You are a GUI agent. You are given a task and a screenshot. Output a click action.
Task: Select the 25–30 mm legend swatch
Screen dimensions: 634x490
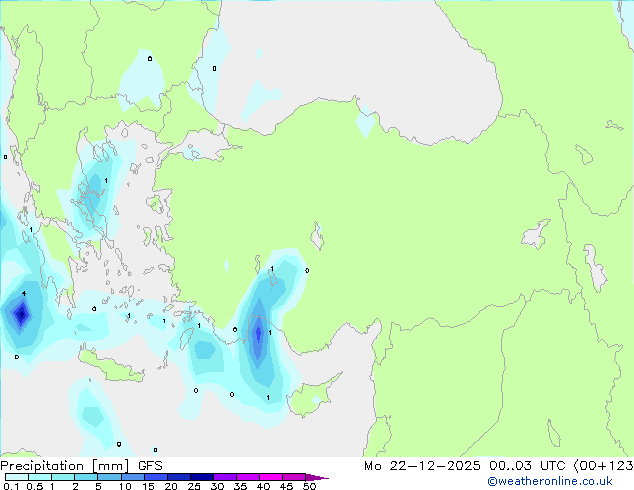[x=201, y=477]
